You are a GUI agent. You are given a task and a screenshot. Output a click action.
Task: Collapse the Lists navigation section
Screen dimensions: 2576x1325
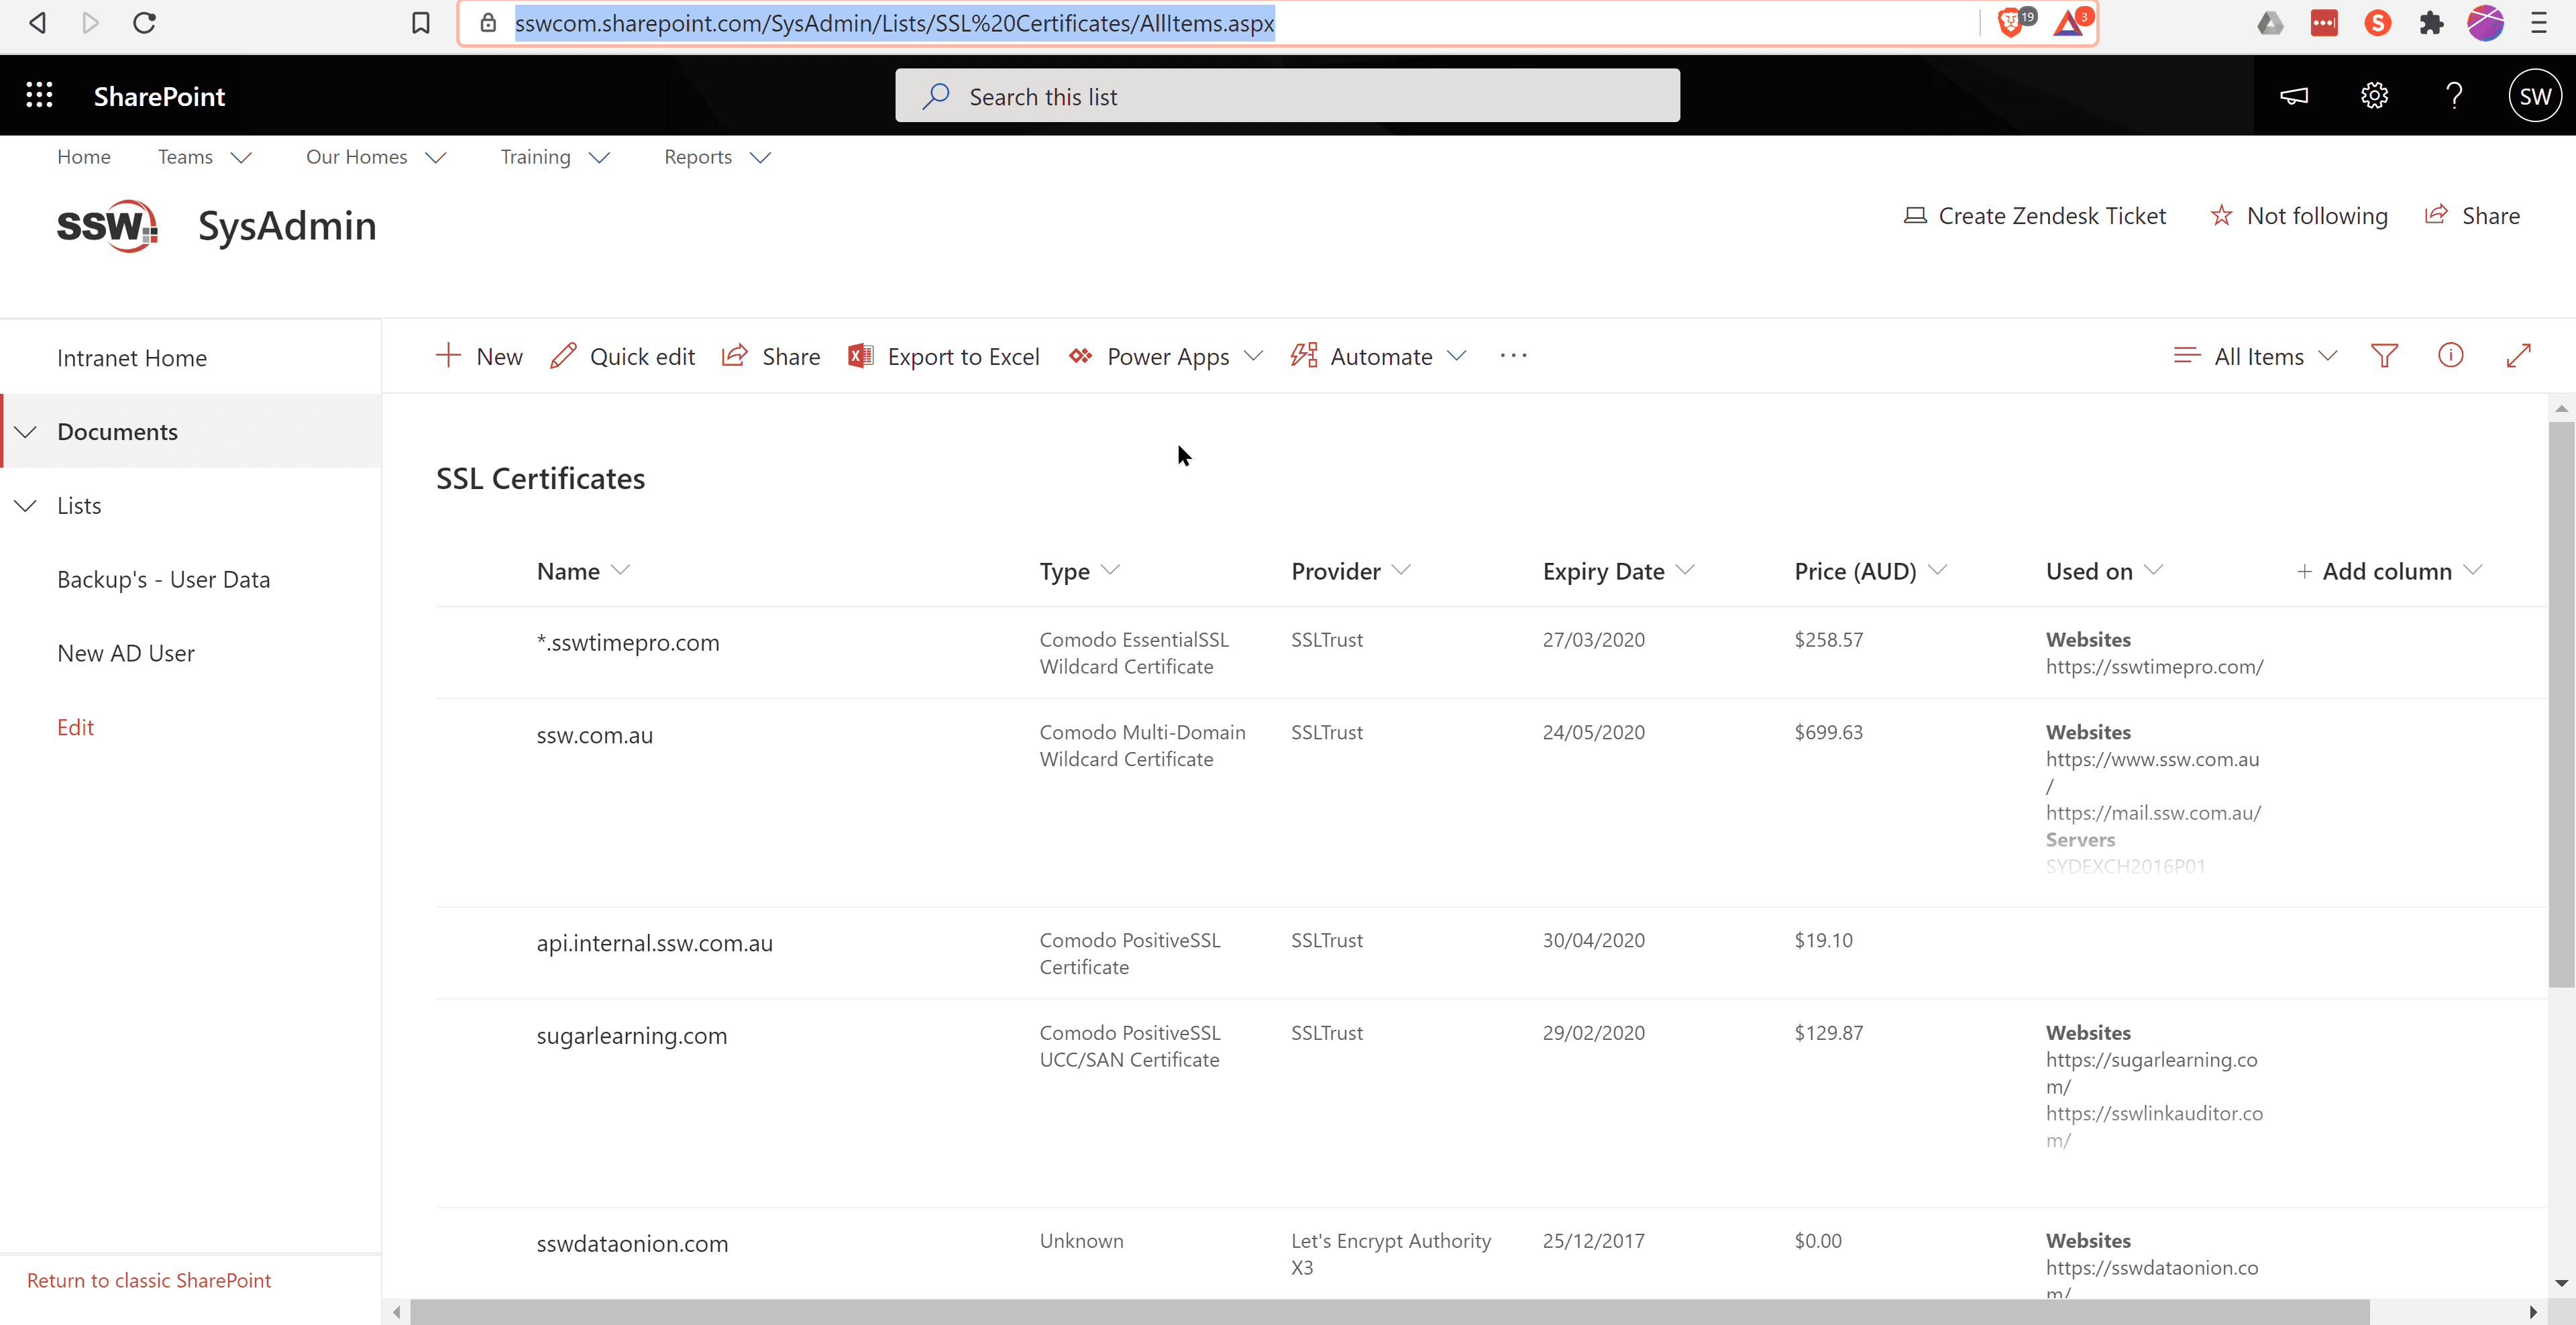click(26, 506)
